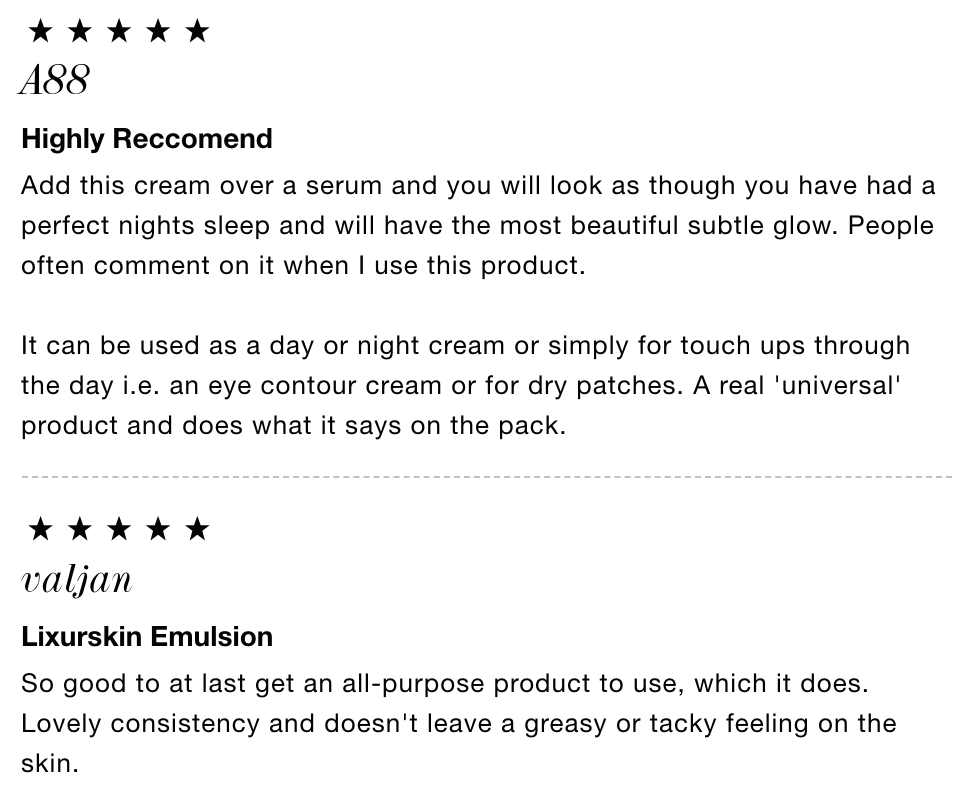968x810 pixels.
Task: Click the fifth star of A88's rating
Action: 198,31
